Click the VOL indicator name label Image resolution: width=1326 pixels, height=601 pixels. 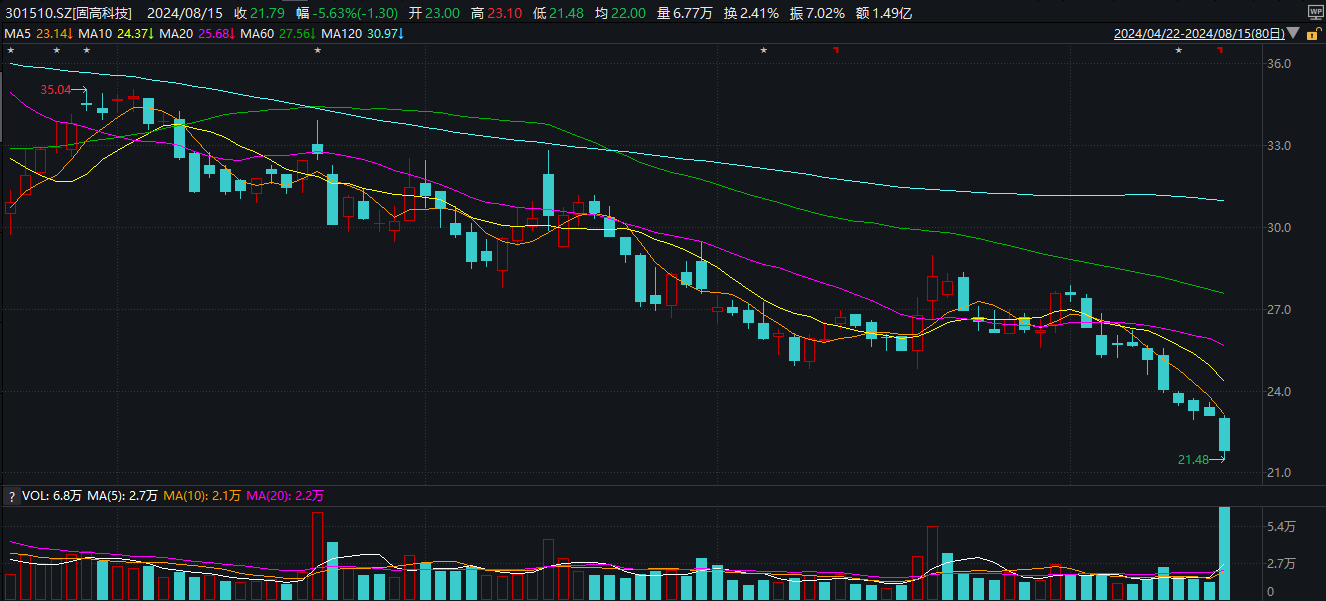pyautogui.click(x=33, y=496)
